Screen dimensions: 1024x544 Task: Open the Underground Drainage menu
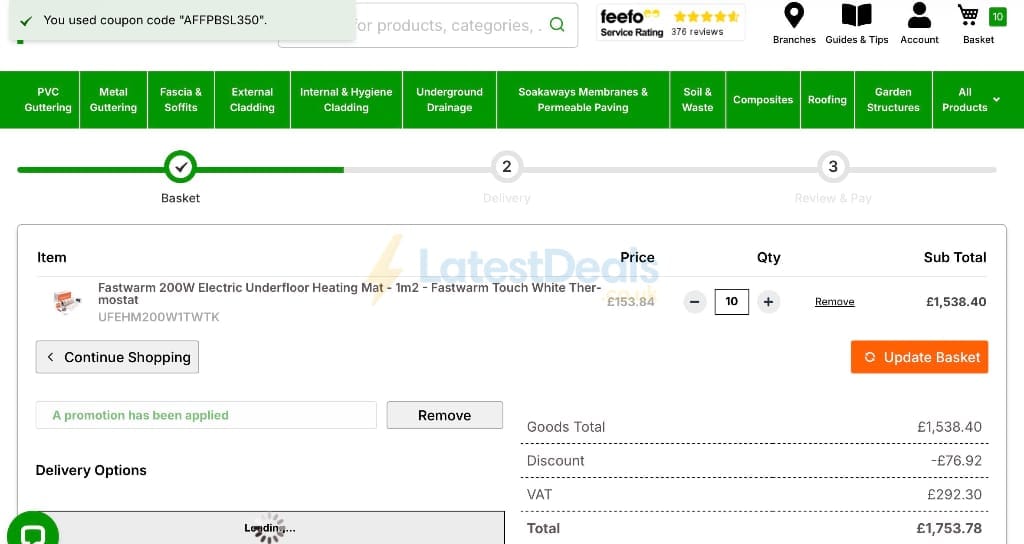449,100
